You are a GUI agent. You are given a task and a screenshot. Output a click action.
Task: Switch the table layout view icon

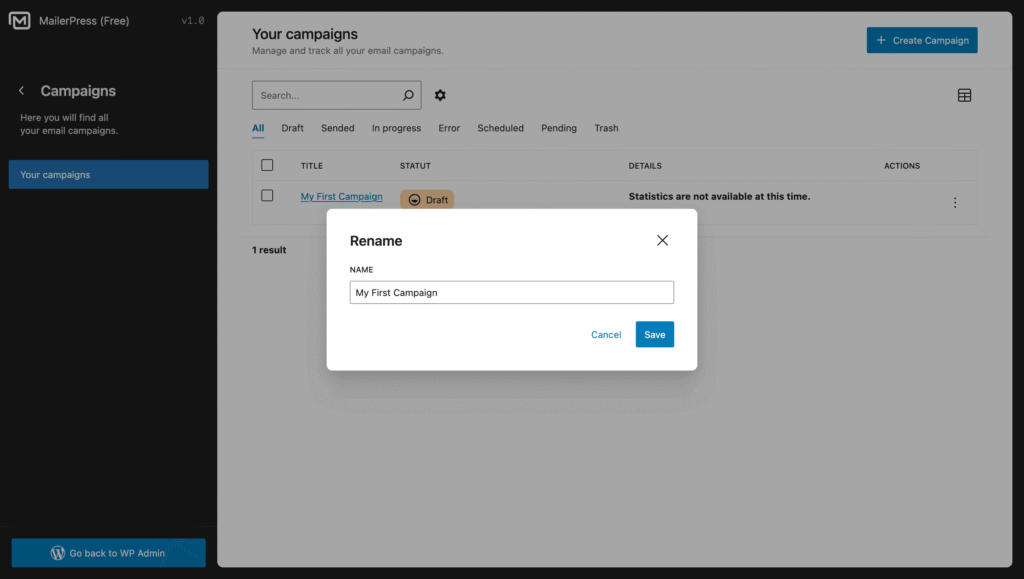[x=964, y=95]
